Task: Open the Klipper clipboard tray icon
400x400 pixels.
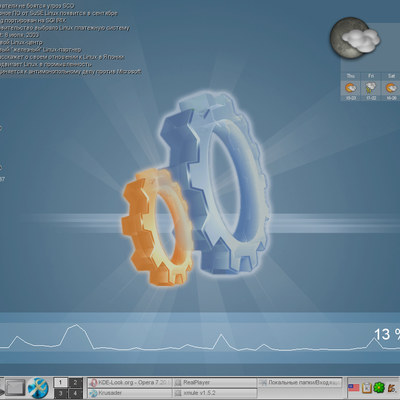Action: pos(367,388)
